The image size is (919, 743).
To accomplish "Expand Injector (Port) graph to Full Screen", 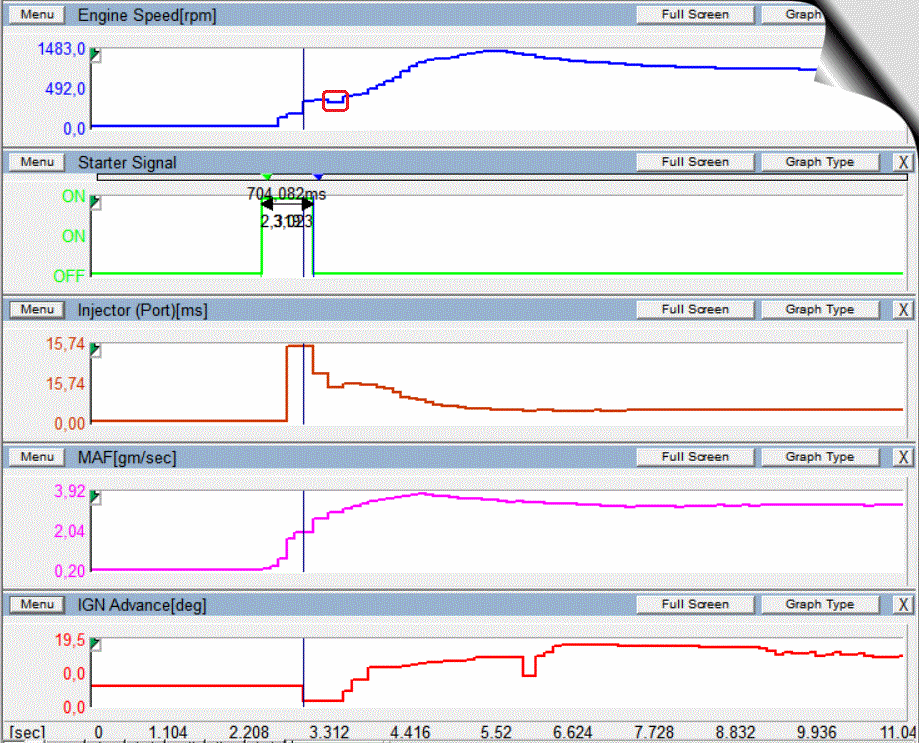I will pos(695,310).
